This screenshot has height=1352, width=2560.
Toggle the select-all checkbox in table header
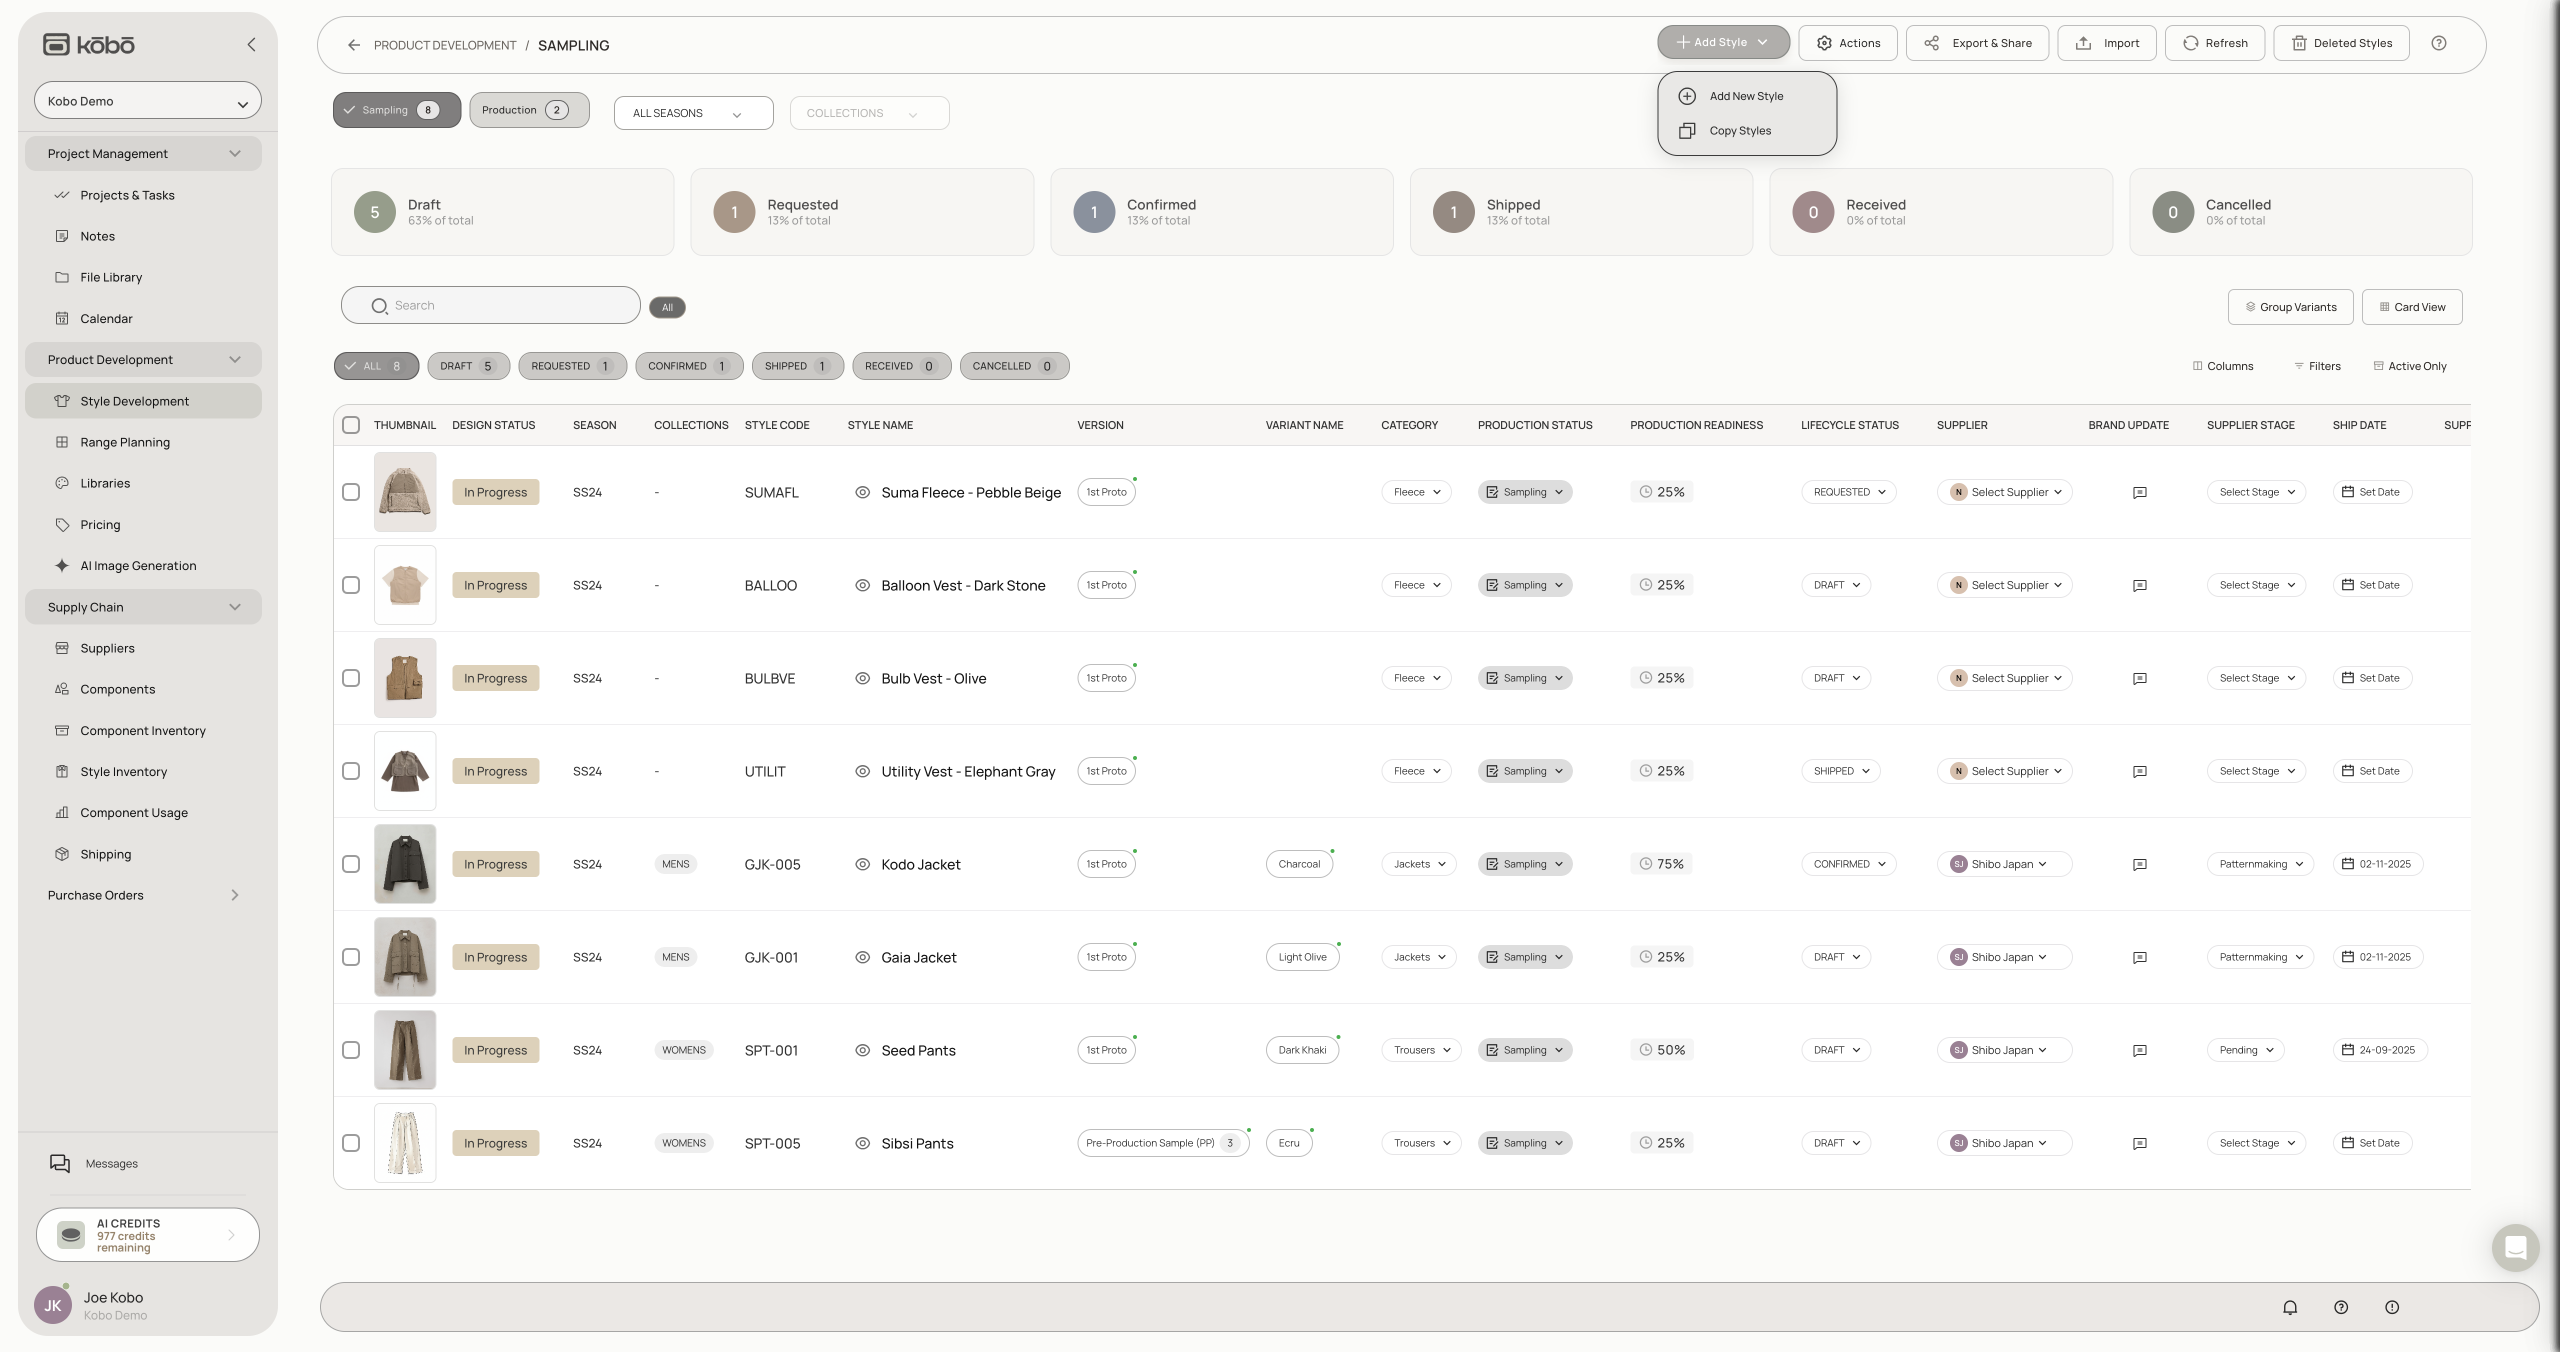pyautogui.click(x=351, y=425)
